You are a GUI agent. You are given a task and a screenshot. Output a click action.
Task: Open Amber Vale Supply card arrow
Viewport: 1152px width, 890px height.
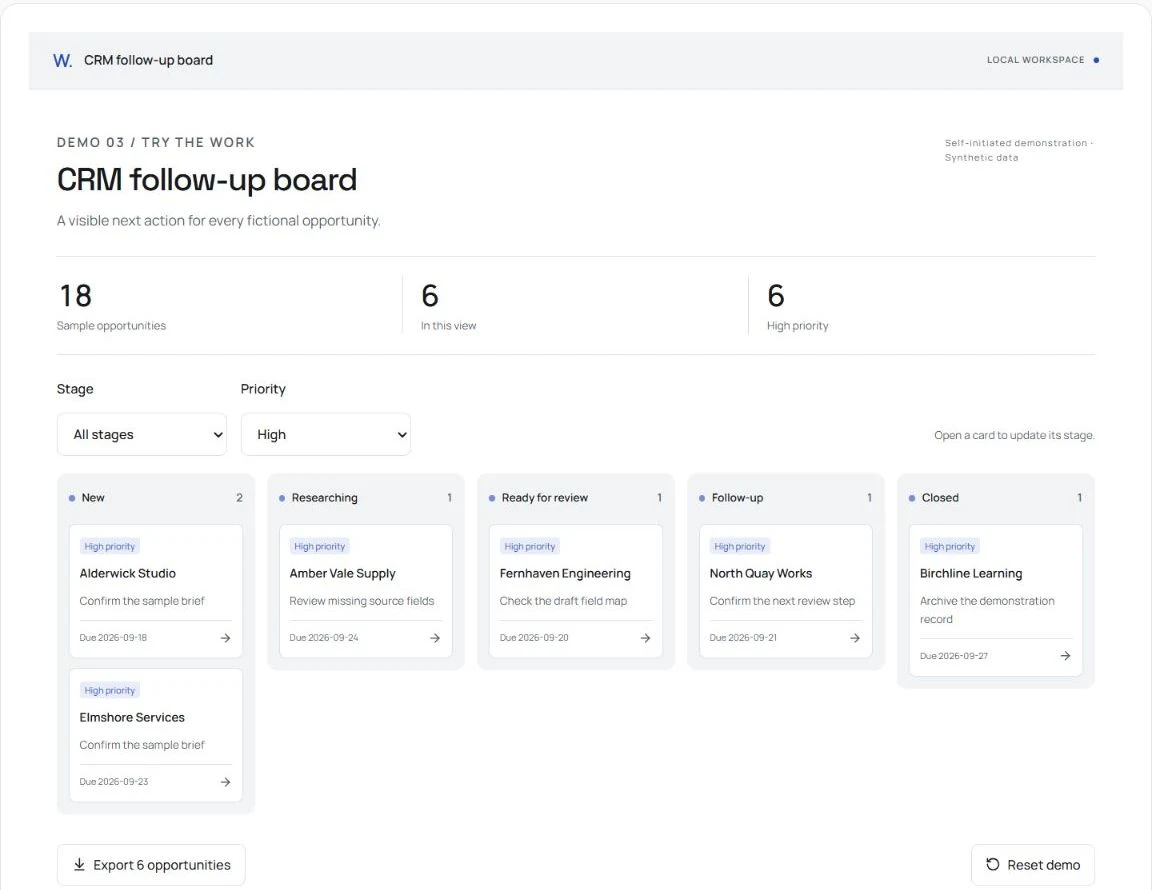coord(435,638)
